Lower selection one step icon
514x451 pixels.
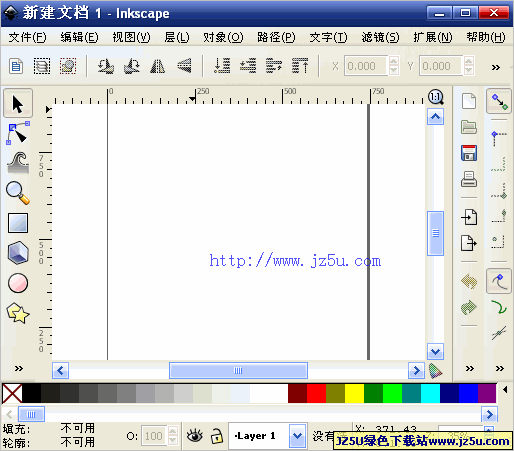click(248, 66)
